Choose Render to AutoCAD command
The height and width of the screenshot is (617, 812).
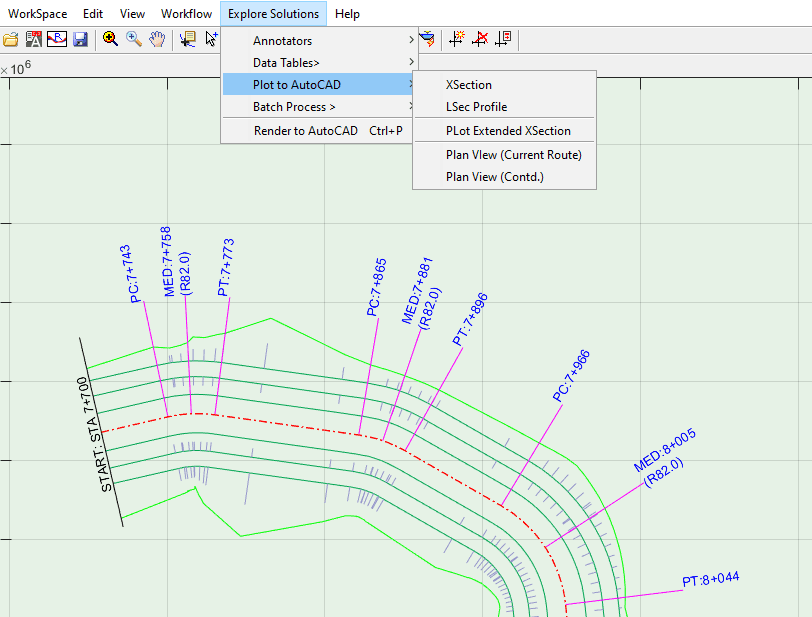[305, 131]
